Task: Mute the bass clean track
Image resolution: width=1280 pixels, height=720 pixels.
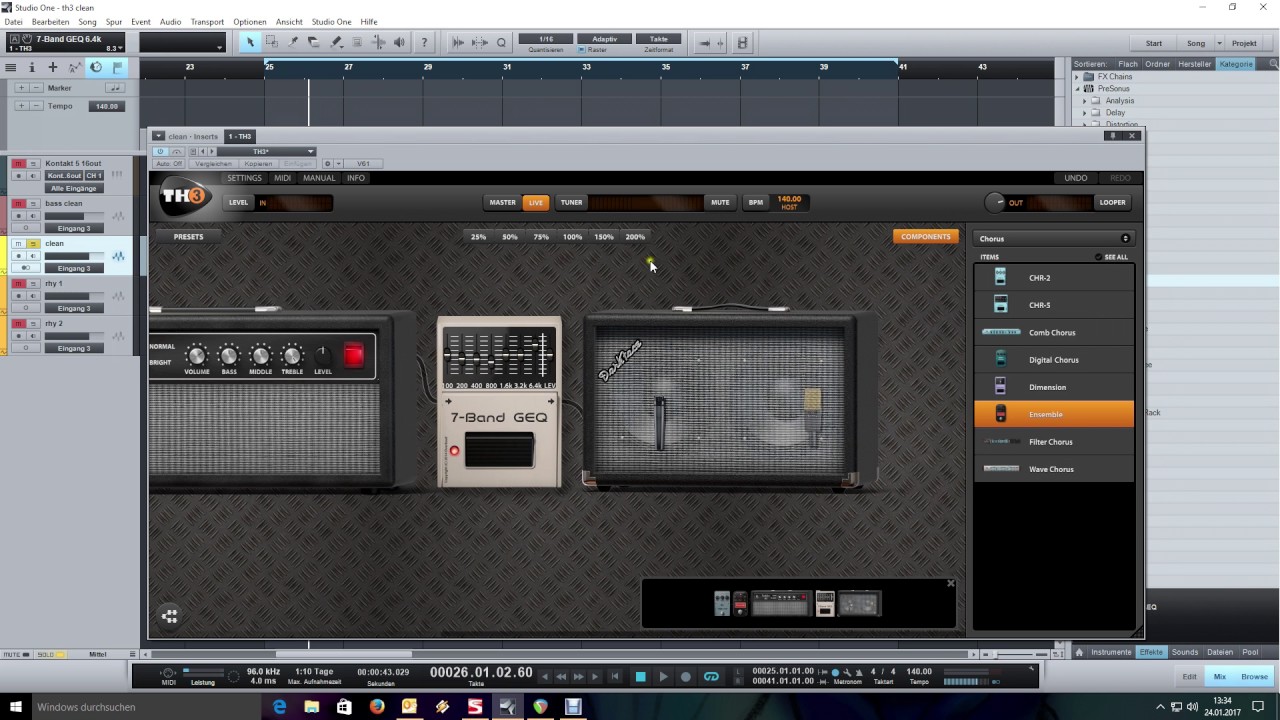Action: pos(18,204)
